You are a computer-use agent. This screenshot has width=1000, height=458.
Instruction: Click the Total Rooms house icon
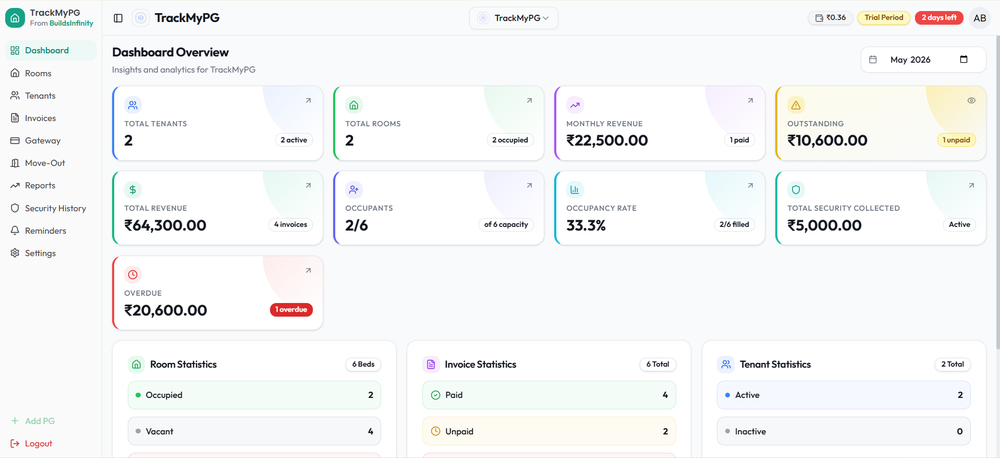coord(354,105)
